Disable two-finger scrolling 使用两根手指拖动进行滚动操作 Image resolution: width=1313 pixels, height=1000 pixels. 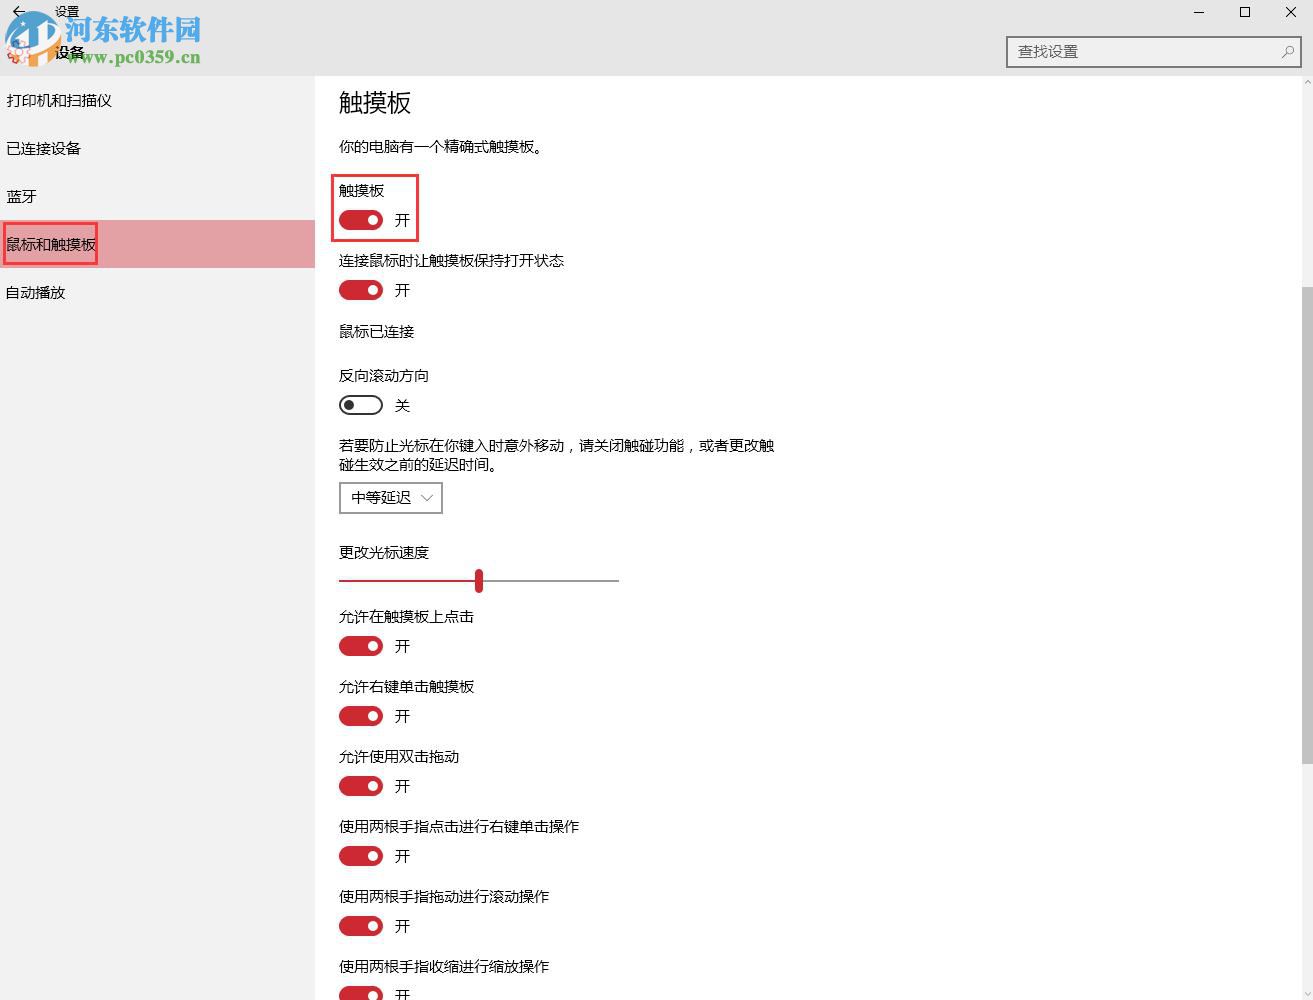coord(360,926)
